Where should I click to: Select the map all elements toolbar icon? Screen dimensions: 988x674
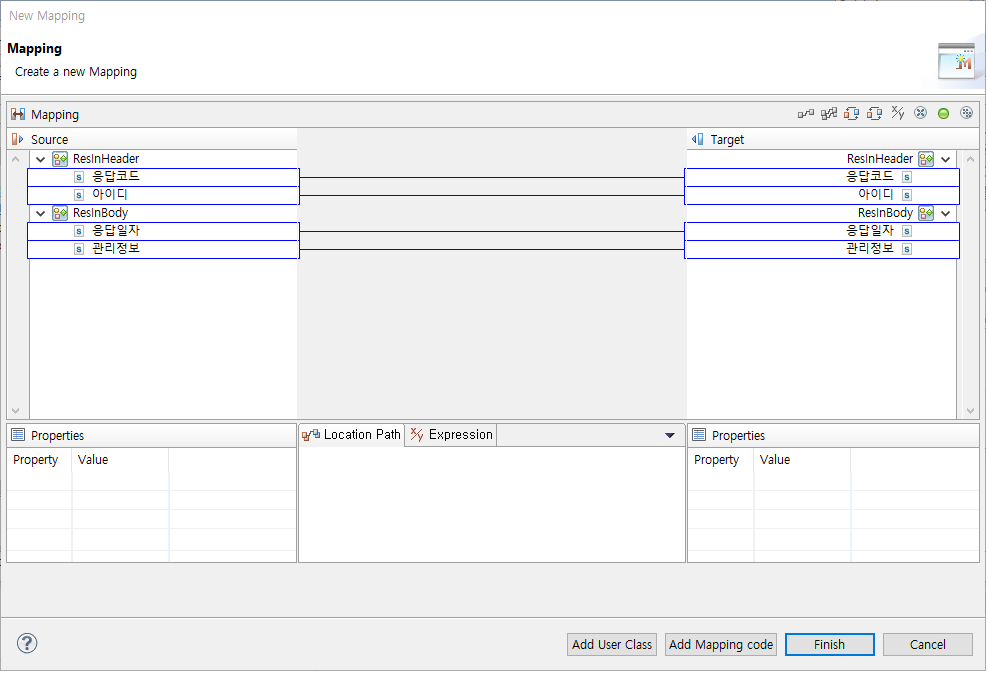(x=828, y=113)
